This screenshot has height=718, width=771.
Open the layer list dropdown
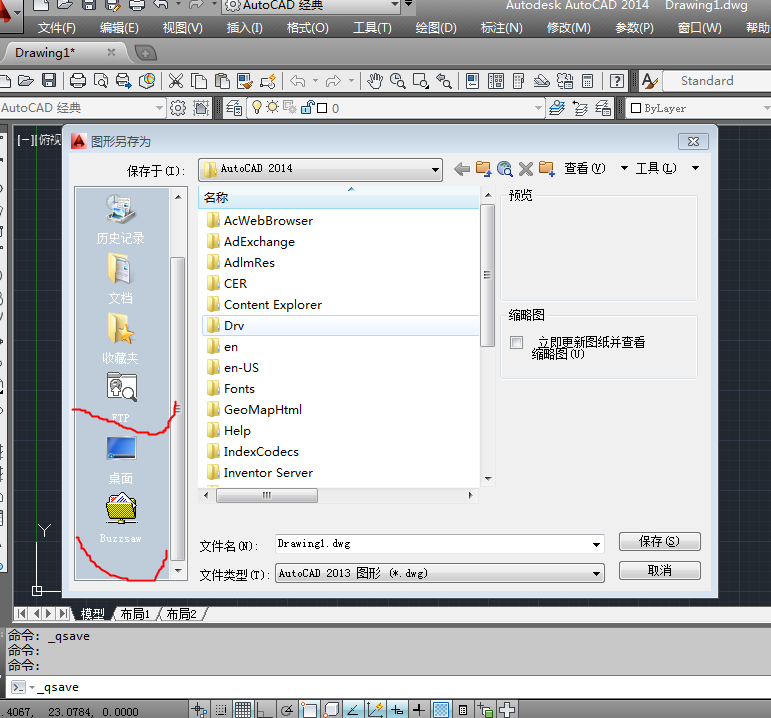coord(538,108)
